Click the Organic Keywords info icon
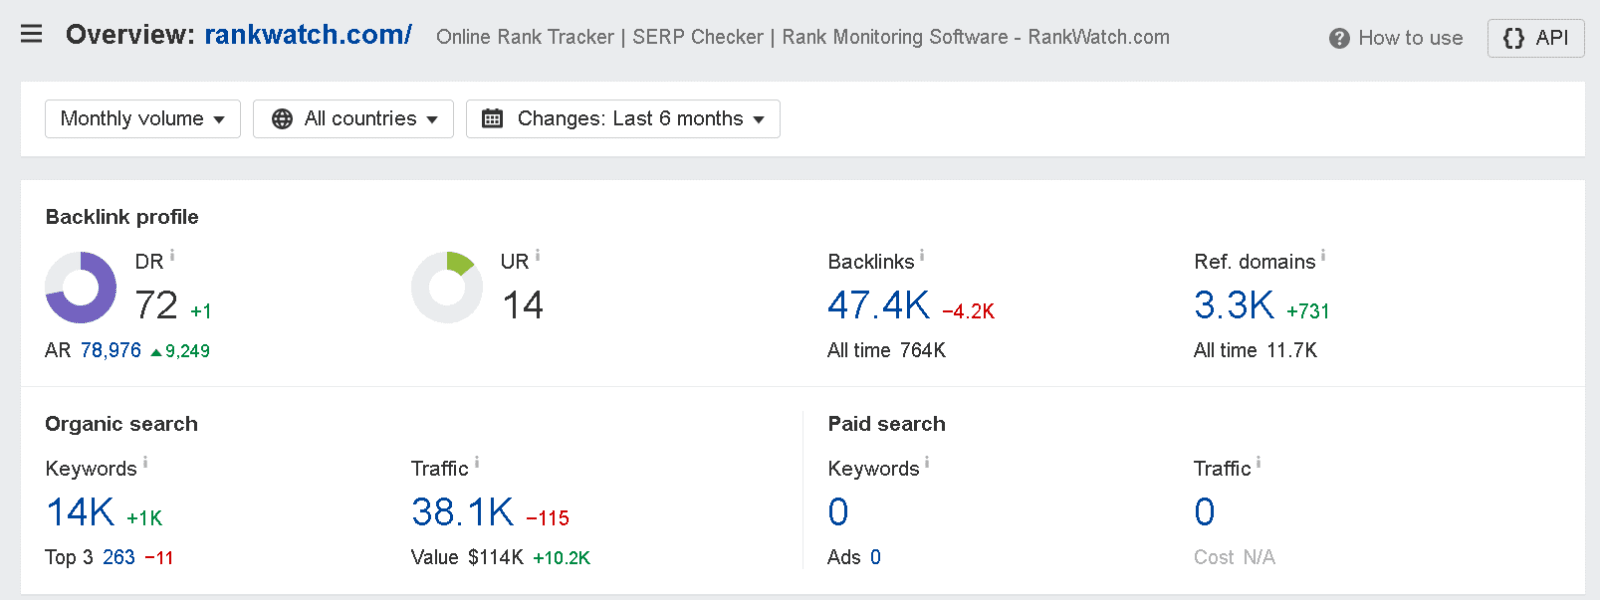 pyautogui.click(x=145, y=462)
